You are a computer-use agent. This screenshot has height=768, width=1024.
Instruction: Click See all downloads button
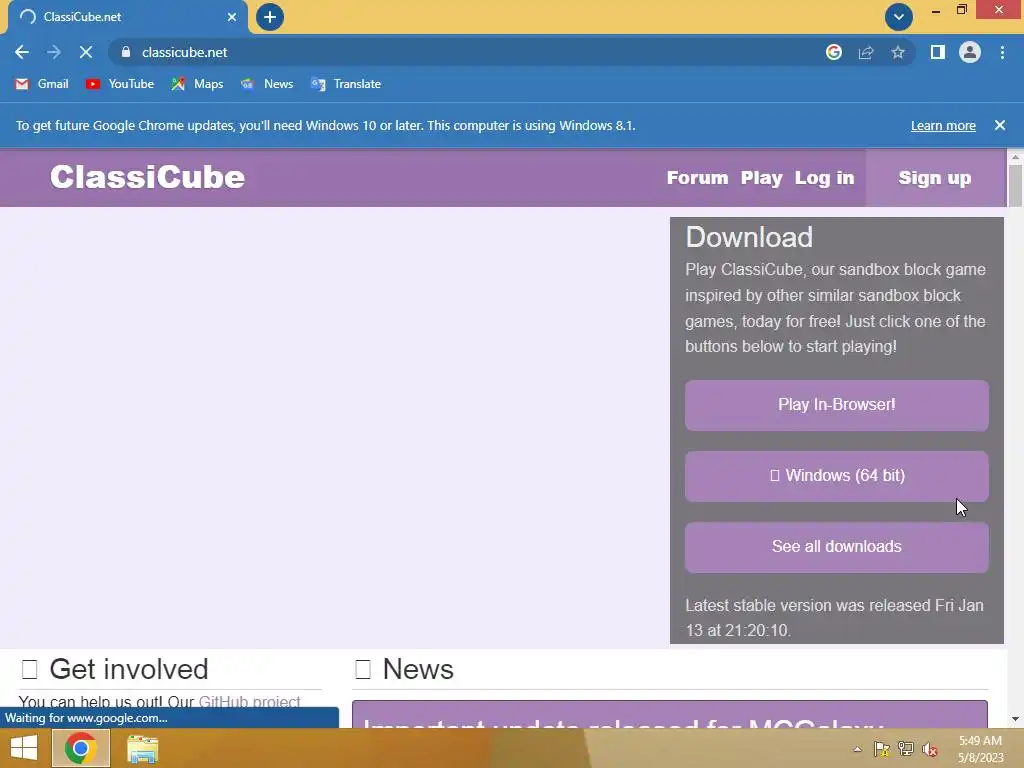[837, 547]
